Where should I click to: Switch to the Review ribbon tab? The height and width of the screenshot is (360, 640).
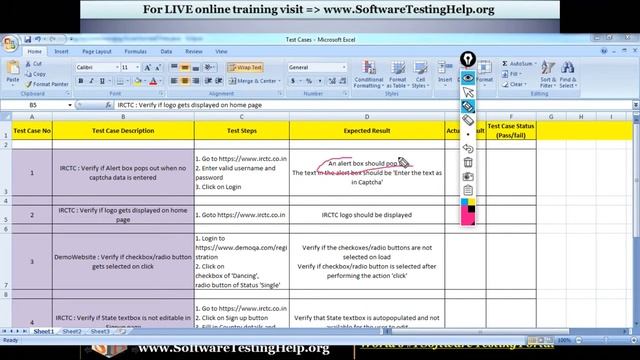tap(194, 51)
